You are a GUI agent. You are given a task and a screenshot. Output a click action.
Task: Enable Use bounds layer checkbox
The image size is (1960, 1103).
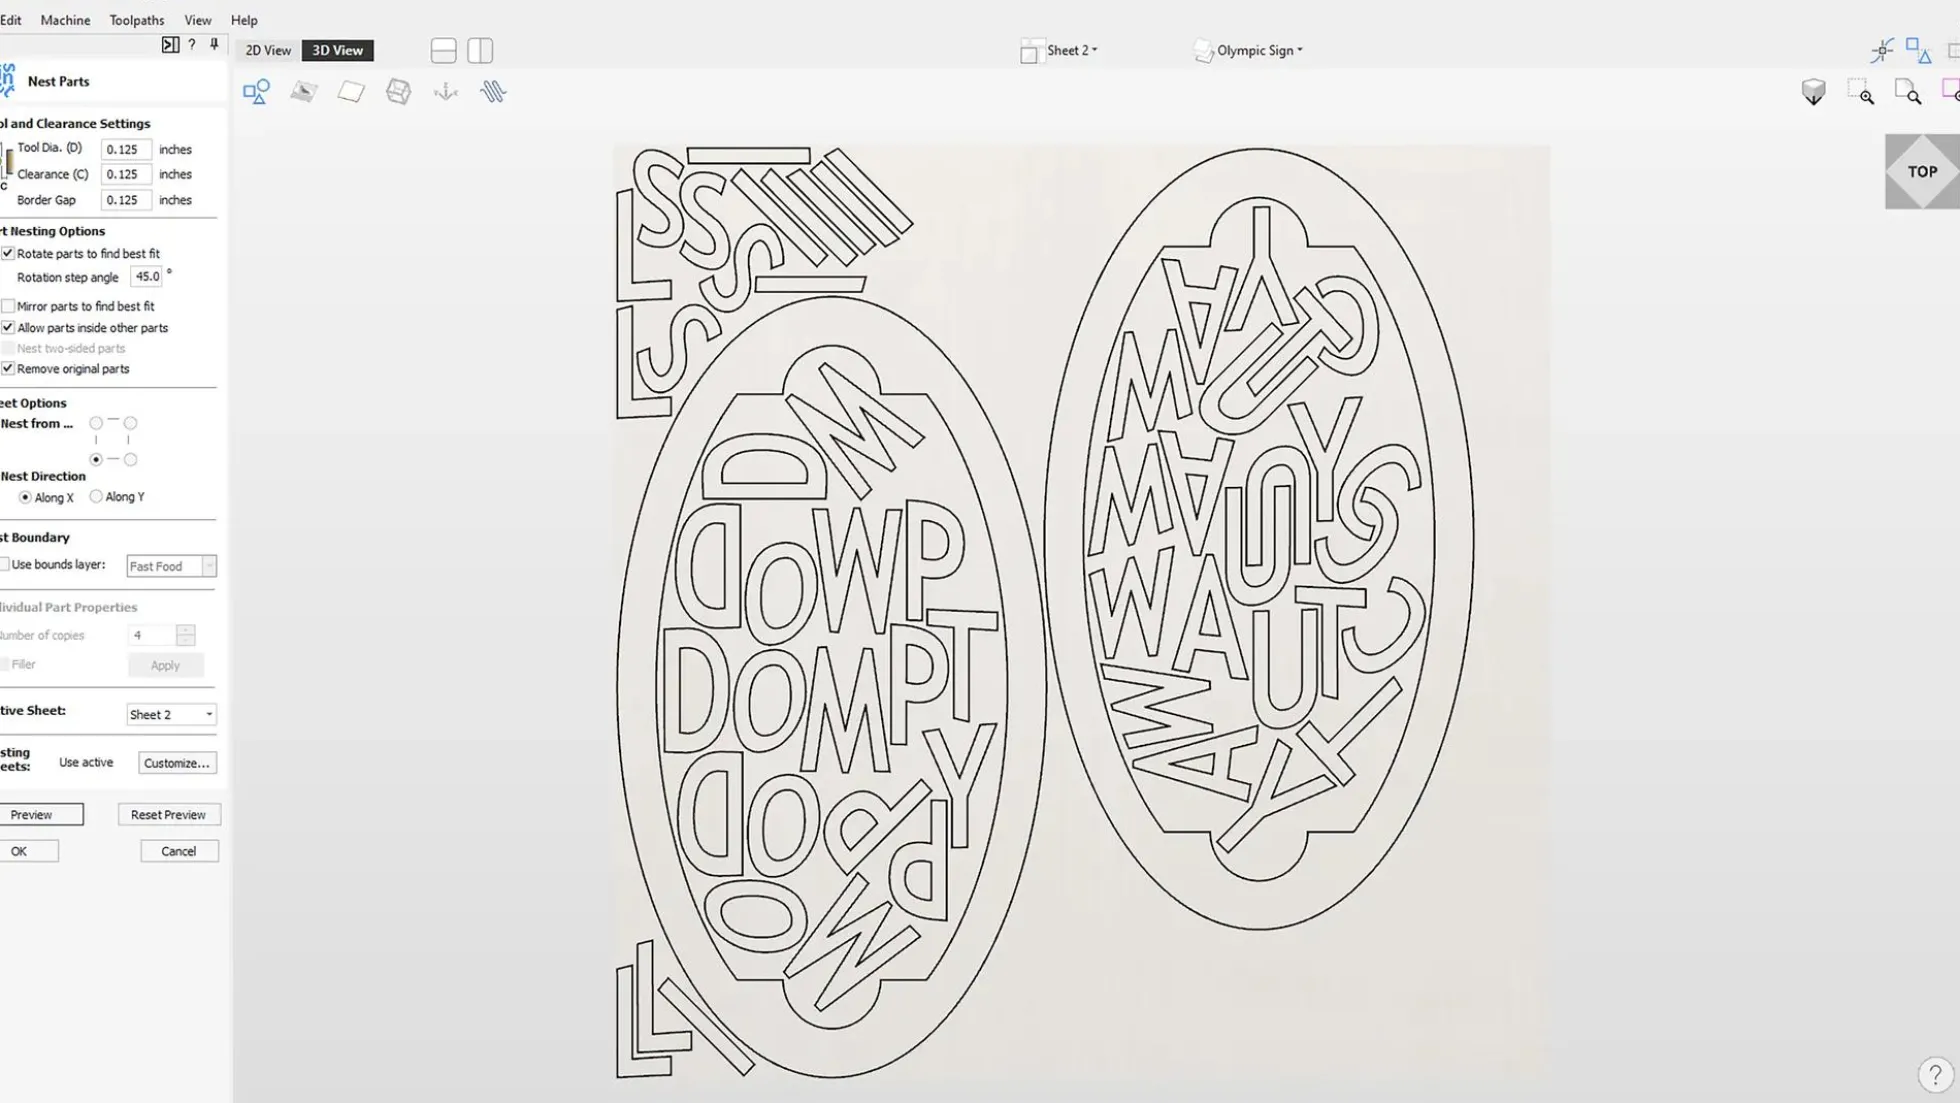coord(5,565)
